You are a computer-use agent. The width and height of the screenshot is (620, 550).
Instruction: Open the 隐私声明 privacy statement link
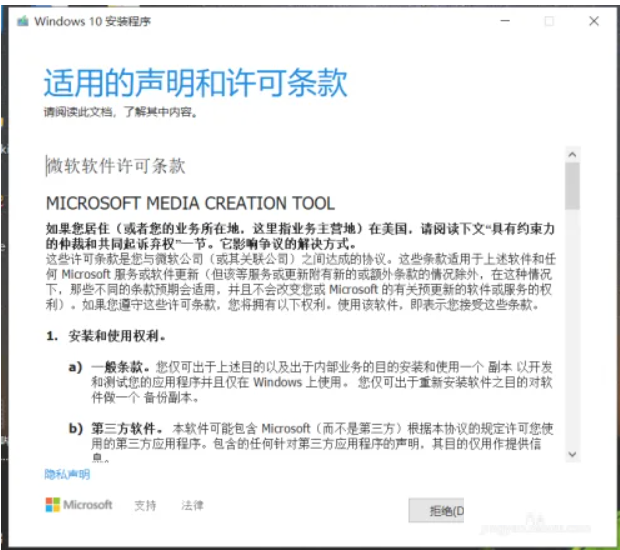coord(67,474)
